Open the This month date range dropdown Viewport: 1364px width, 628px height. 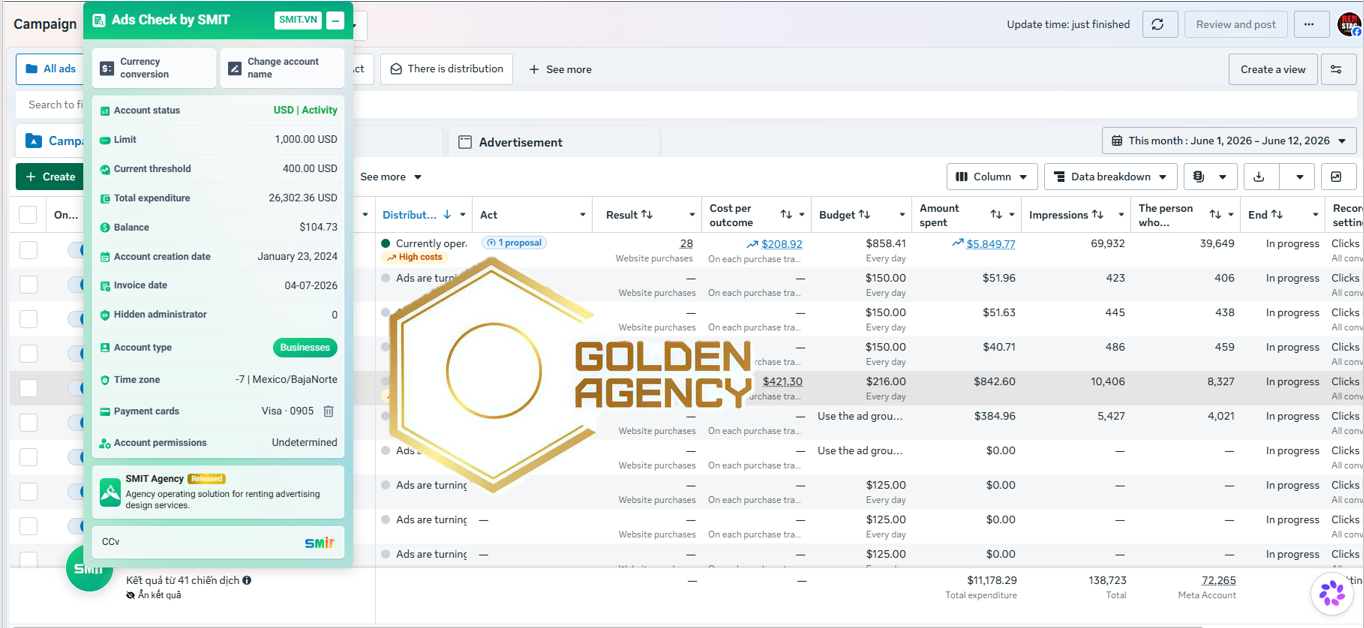(1229, 141)
